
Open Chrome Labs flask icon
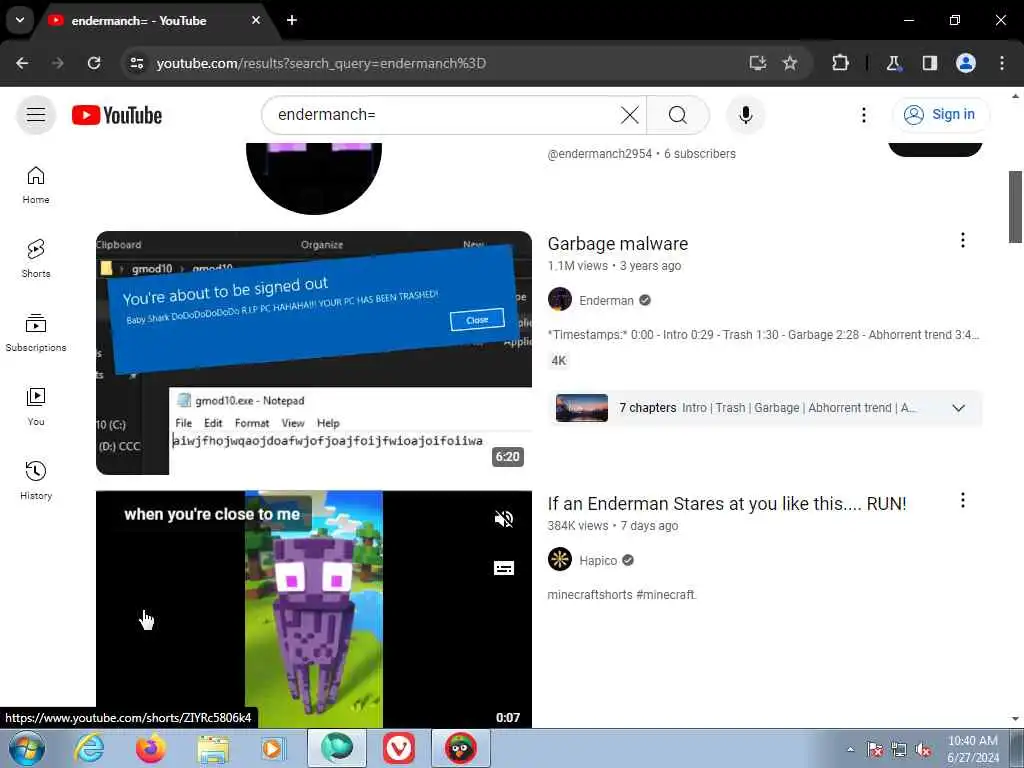(893, 63)
